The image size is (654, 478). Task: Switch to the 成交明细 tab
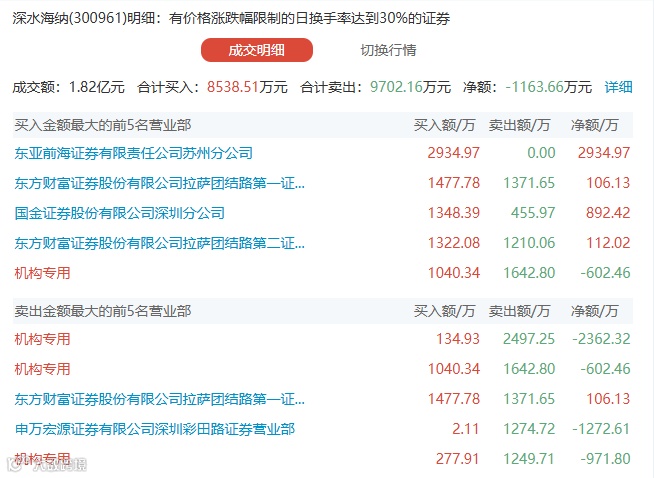257,50
